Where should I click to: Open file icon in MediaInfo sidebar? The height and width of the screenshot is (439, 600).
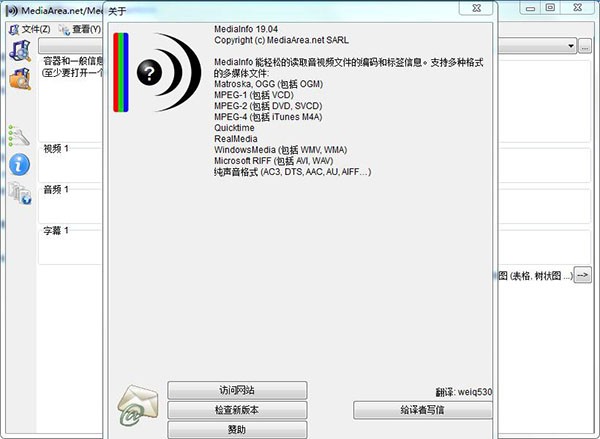coord(20,51)
